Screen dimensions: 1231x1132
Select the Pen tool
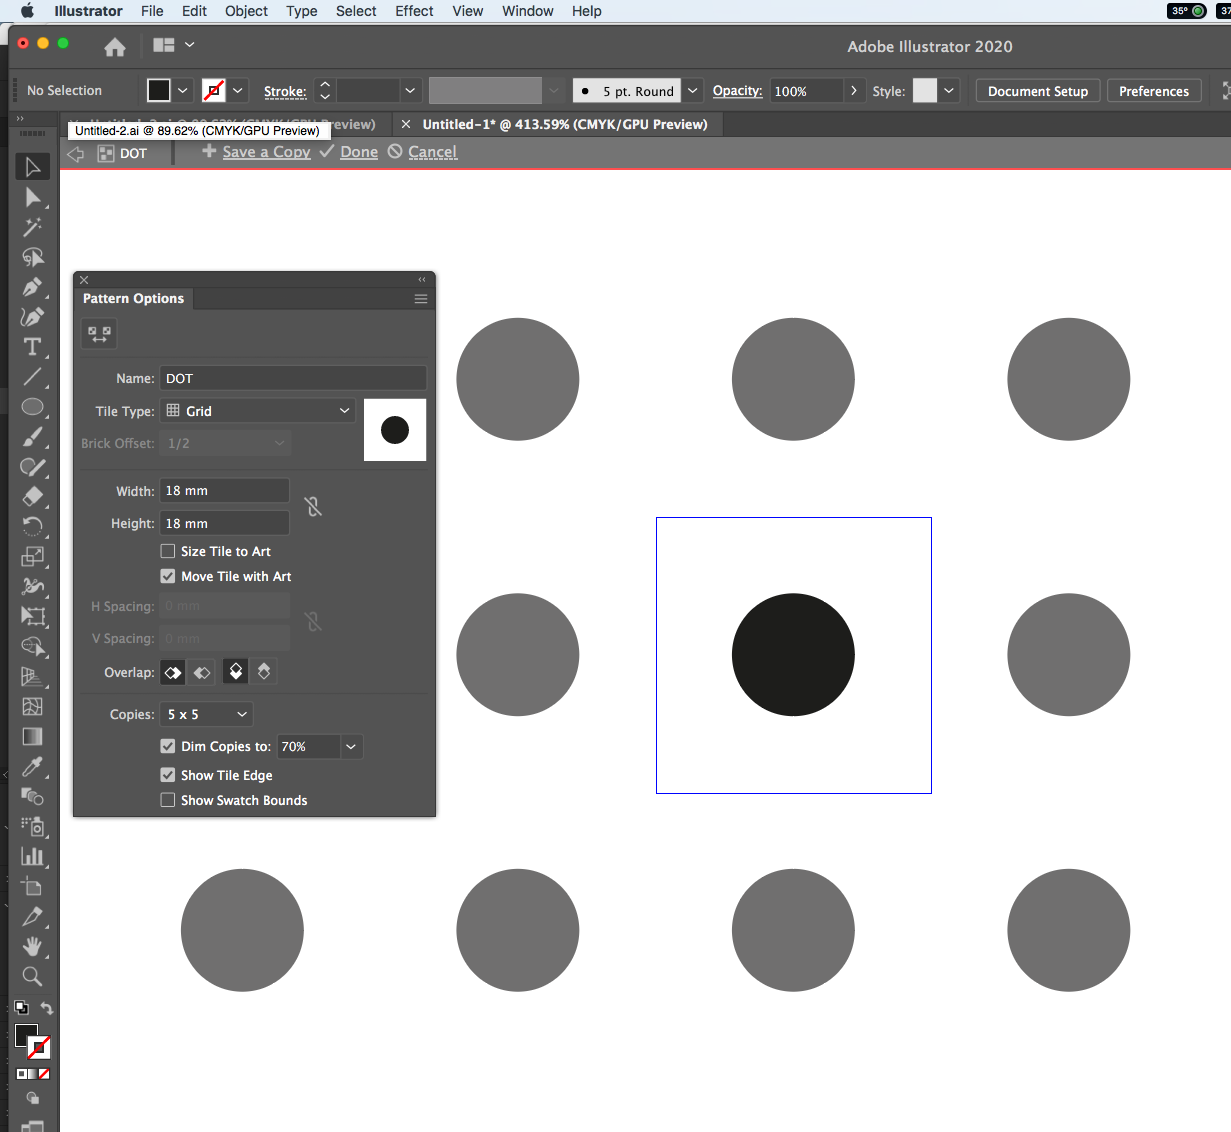pyautogui.click(x=33, y=287)
